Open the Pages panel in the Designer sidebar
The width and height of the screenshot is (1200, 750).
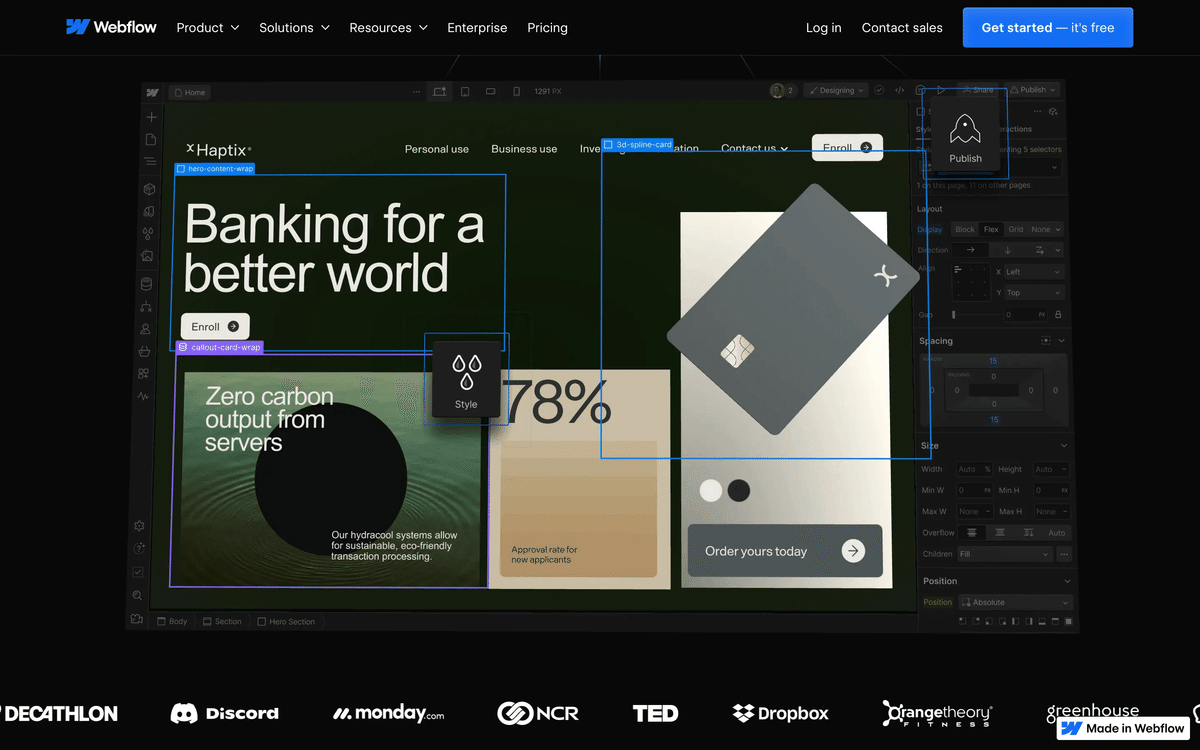coord(151,139)
